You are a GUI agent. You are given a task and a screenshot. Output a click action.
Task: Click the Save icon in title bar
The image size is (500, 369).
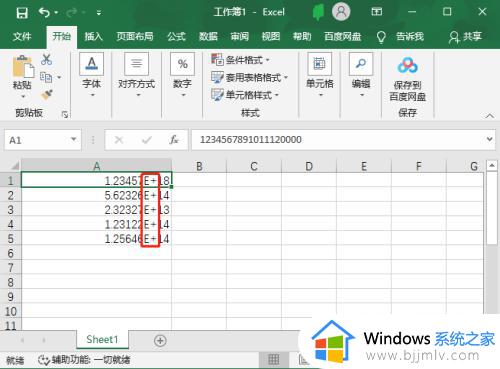tap(22, 13)
